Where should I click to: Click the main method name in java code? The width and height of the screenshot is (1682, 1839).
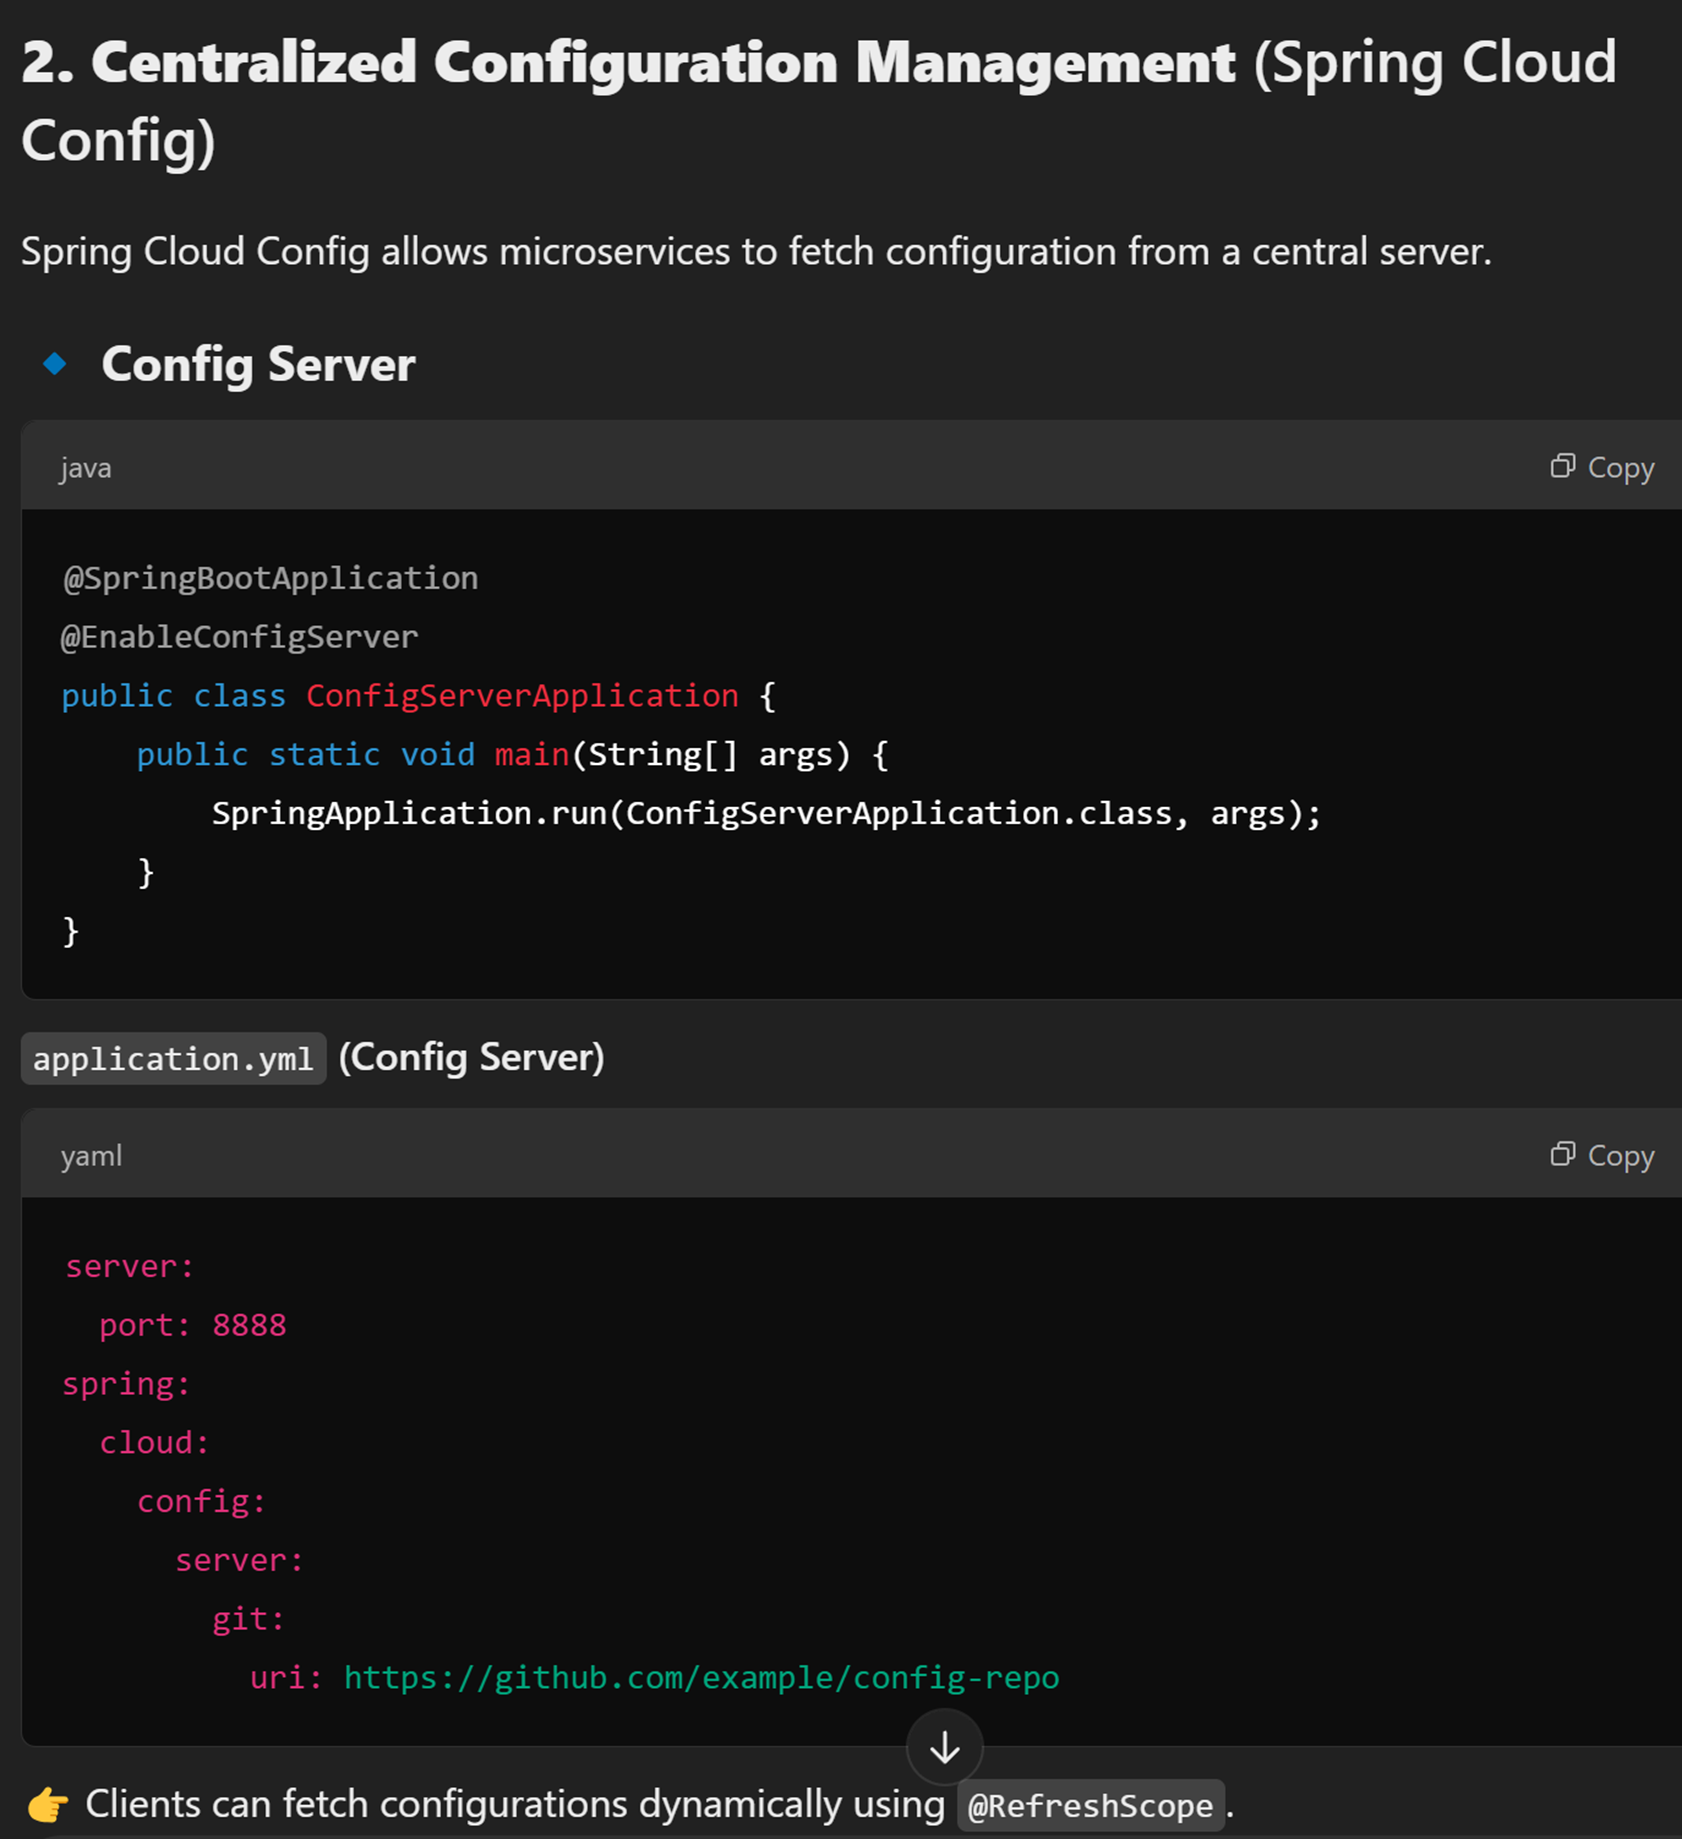tap(531, 754)
